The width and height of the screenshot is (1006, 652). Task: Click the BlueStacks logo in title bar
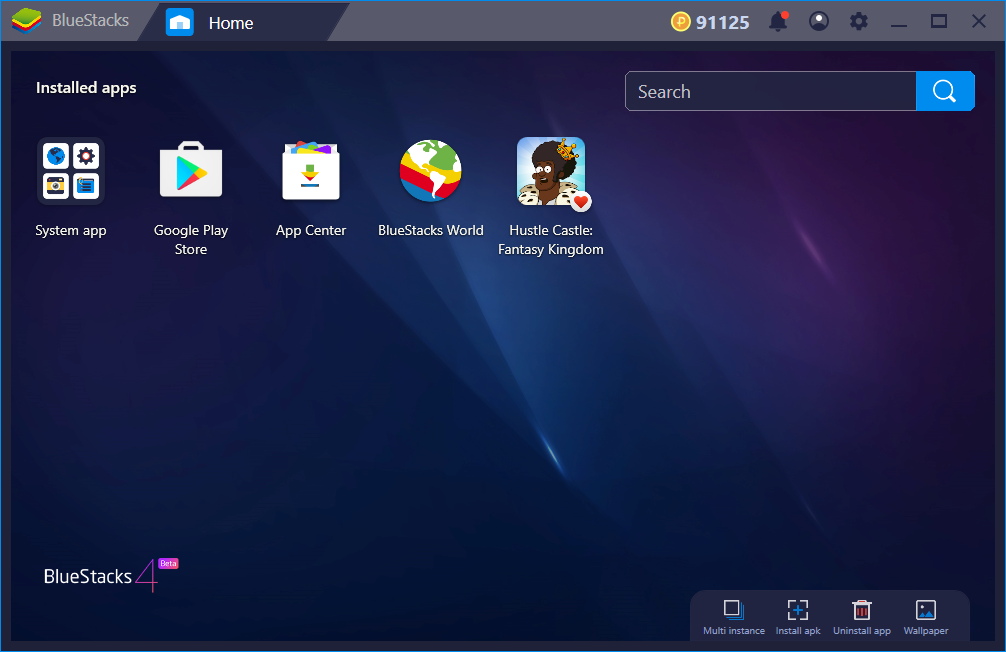coord(26,21)
